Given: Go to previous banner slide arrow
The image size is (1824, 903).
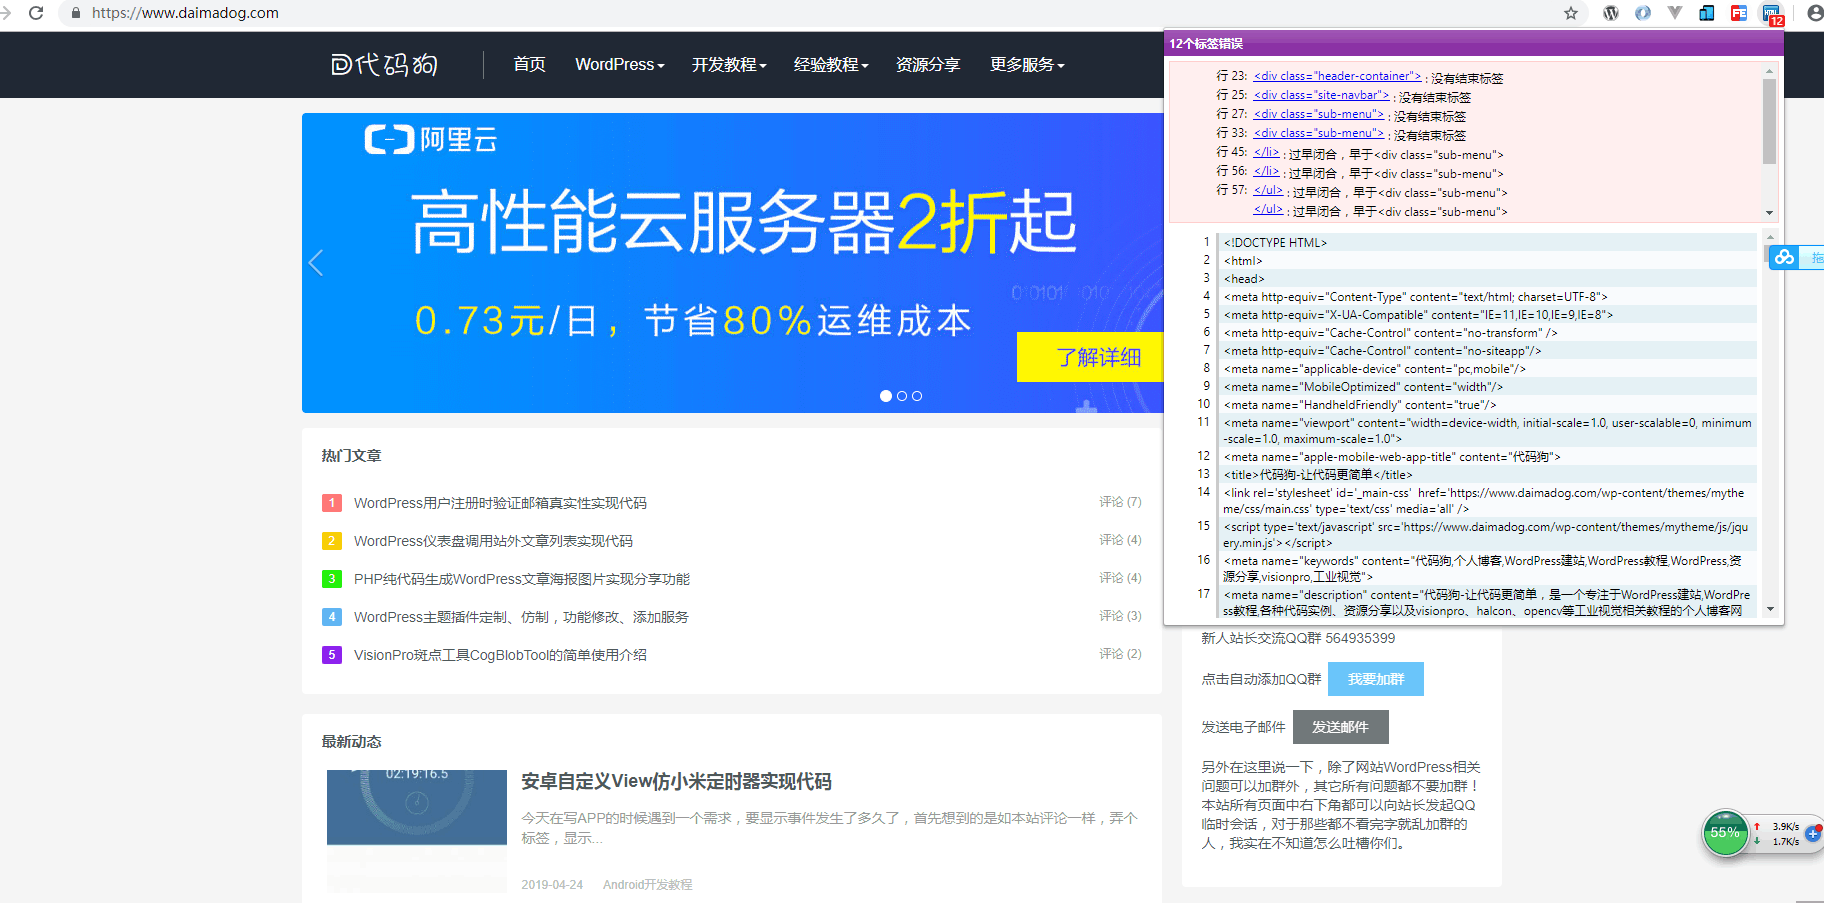Looking at the screenshot, I should click(x=316, y=263).
